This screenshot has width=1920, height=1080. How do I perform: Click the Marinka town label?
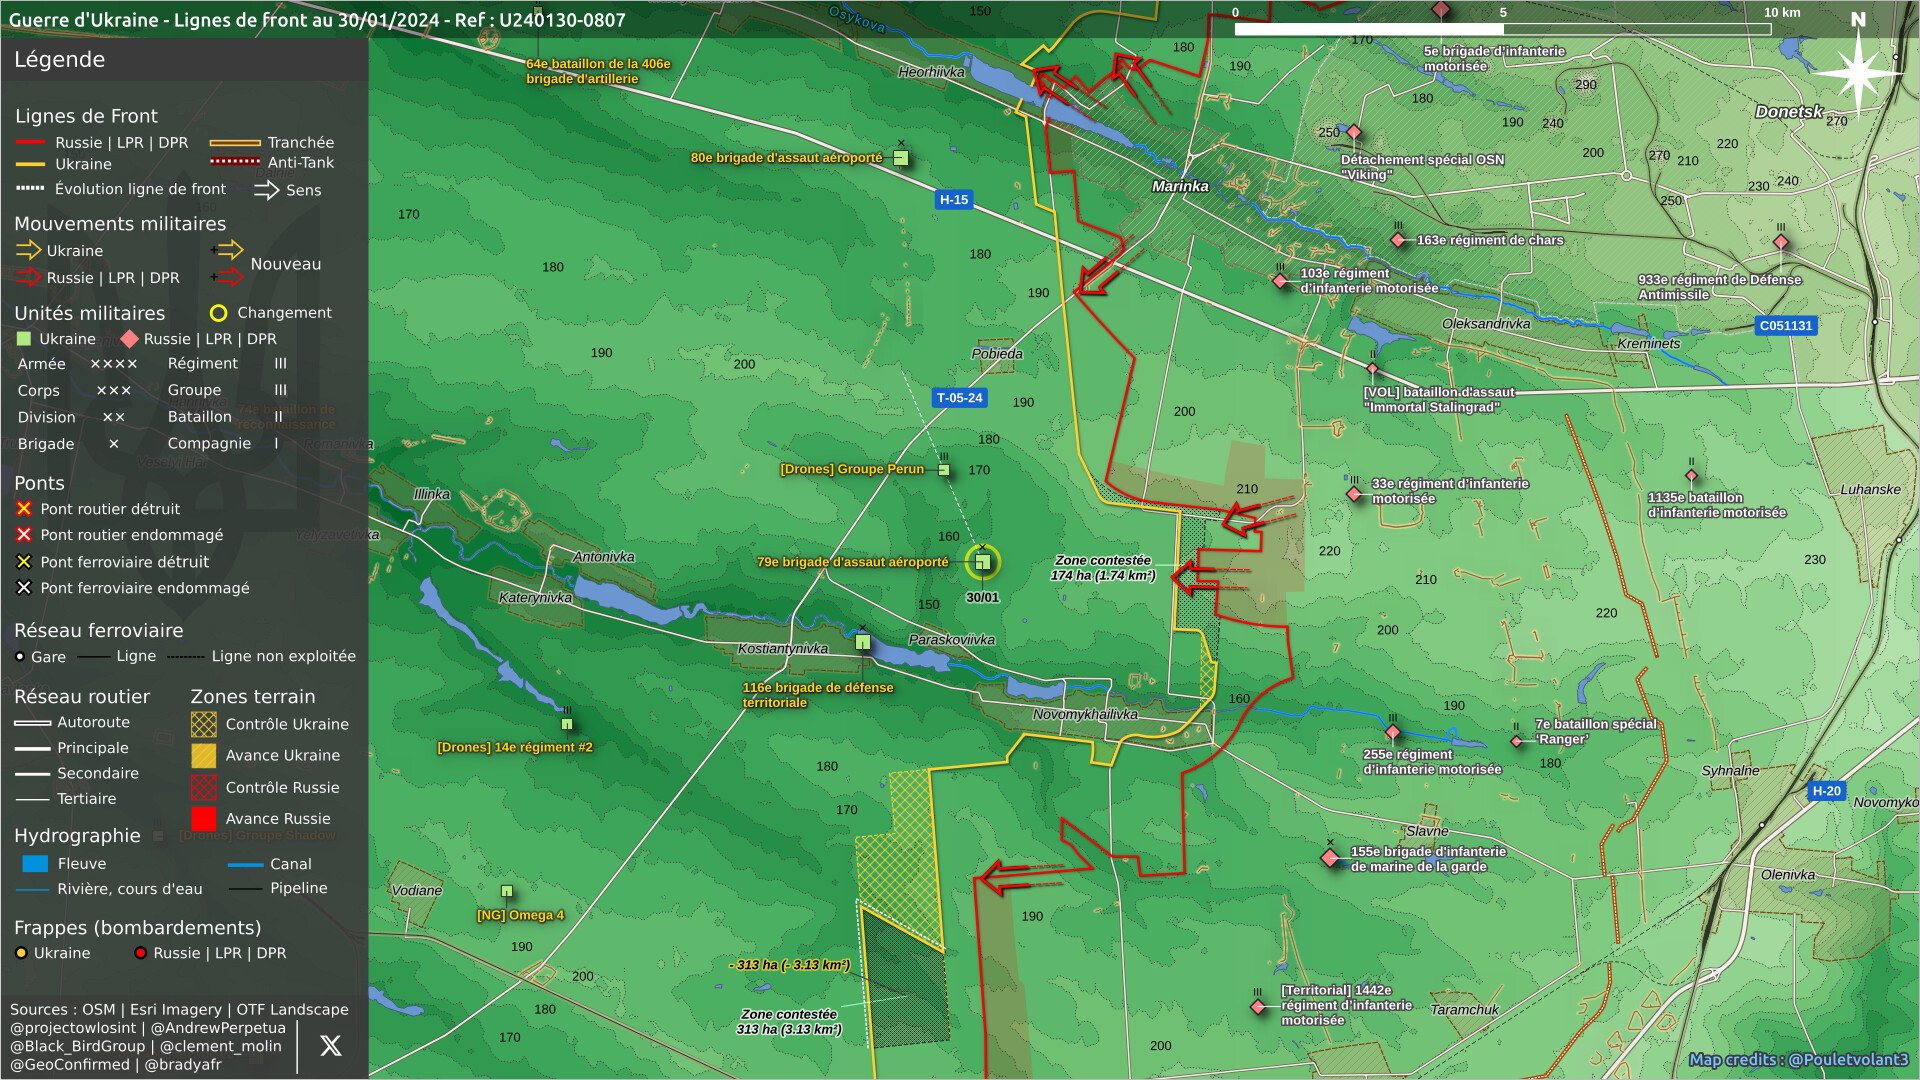point(1180,186)
